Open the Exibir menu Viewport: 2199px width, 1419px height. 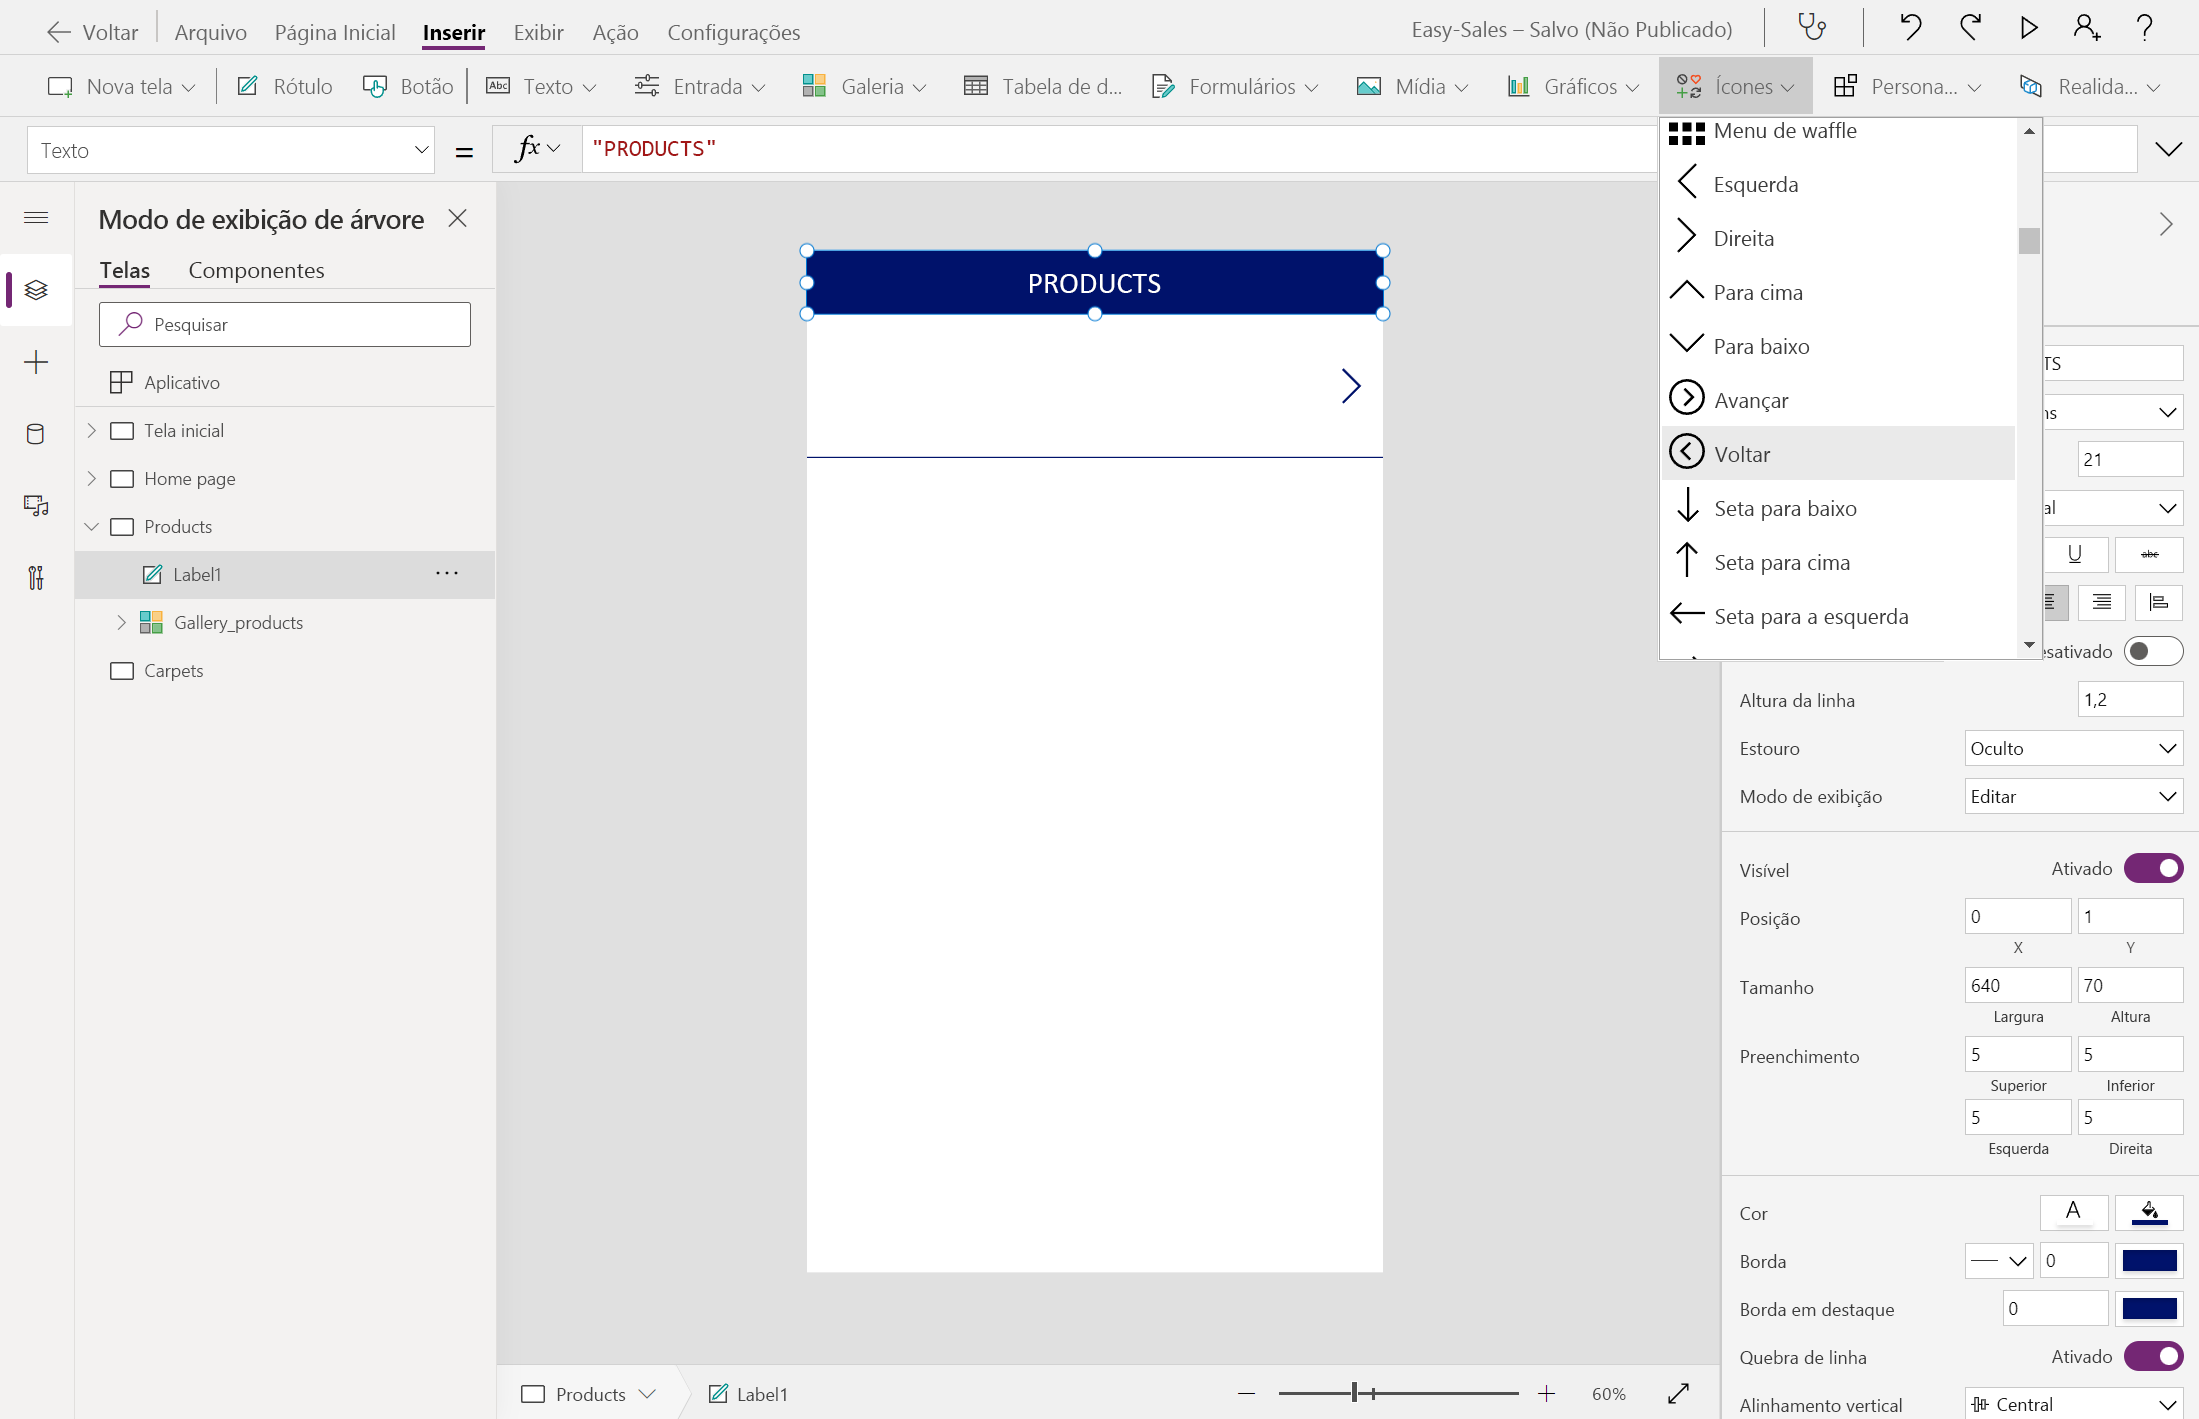(538, 32)
